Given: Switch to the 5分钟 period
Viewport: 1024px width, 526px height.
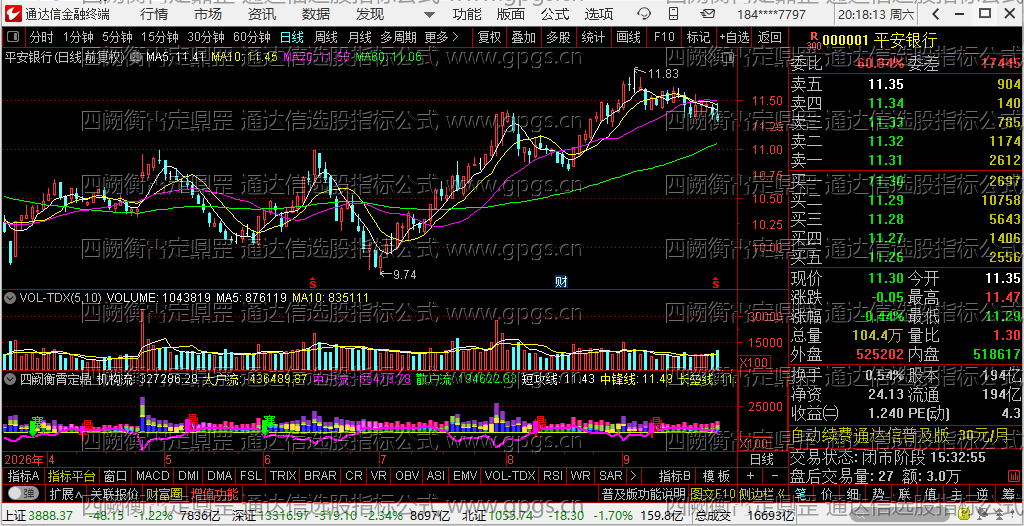Looking at the screenshot, I should (x=116, y=37).
